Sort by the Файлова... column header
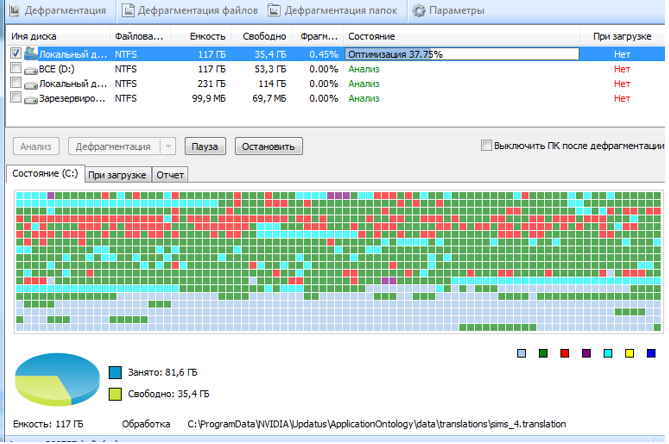Image resolution: width=669 pixels, height=444 pixels. click(x=140, y=36)
